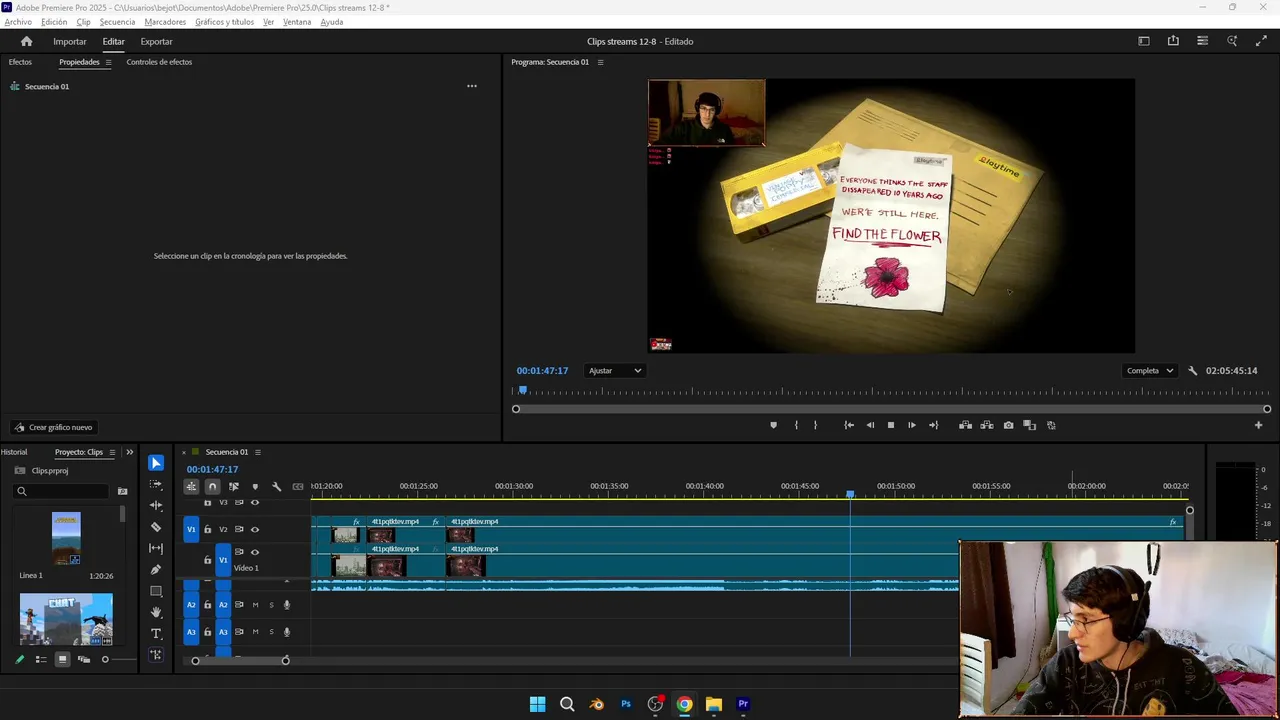The image size is (1280, 720).
Task: Go to the Home screen icon
Action: coord(27,41)
